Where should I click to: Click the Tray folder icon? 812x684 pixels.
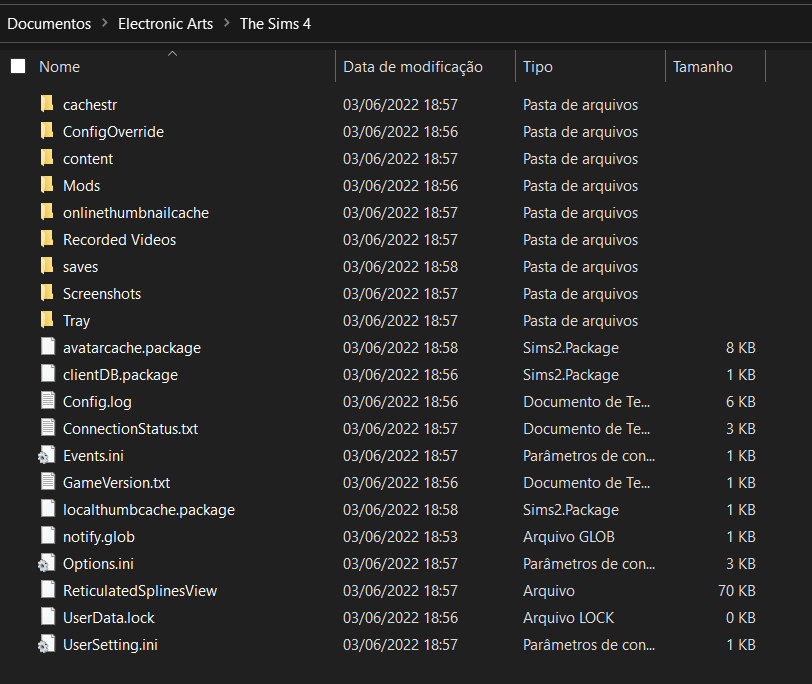point(47,320)
